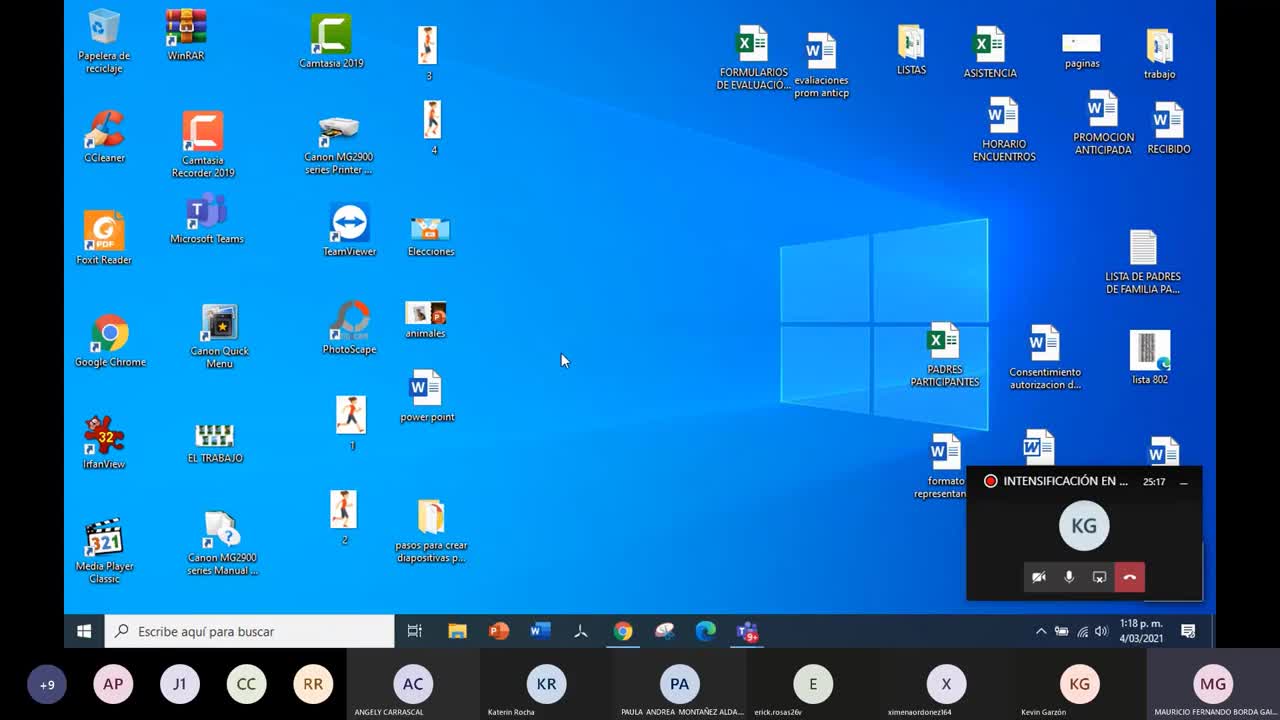
Task: Open the PhotoScape desktop shortcut
Action: pos(350,328)
